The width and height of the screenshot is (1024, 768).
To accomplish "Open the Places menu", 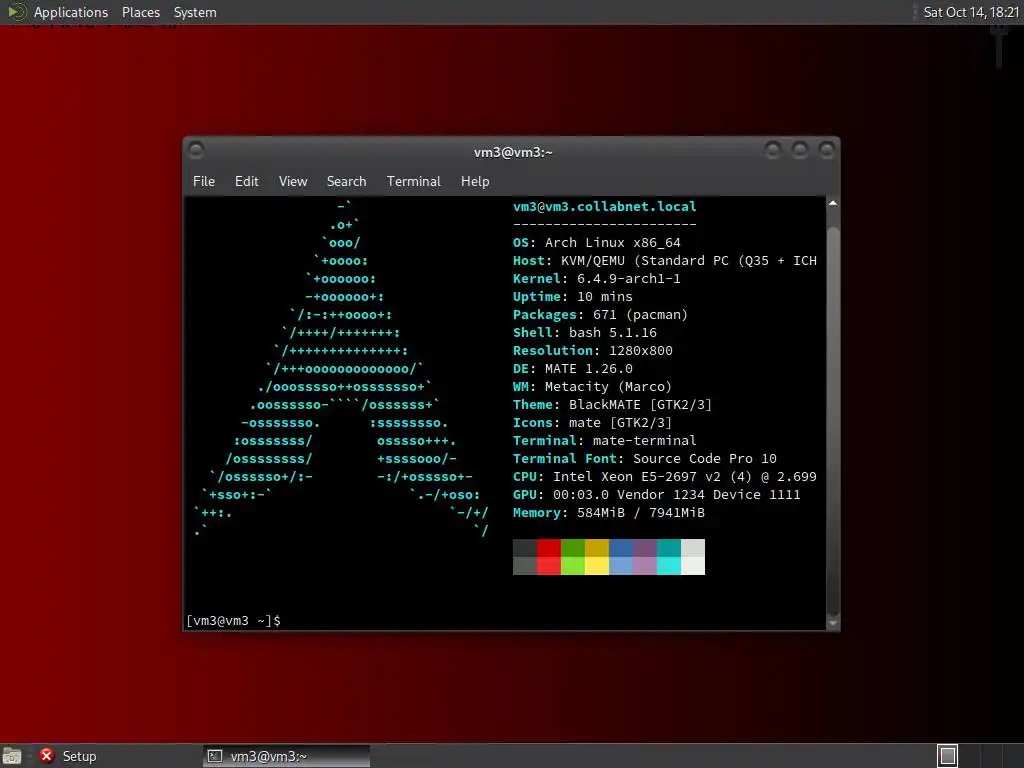I will (x=140, y=12).
